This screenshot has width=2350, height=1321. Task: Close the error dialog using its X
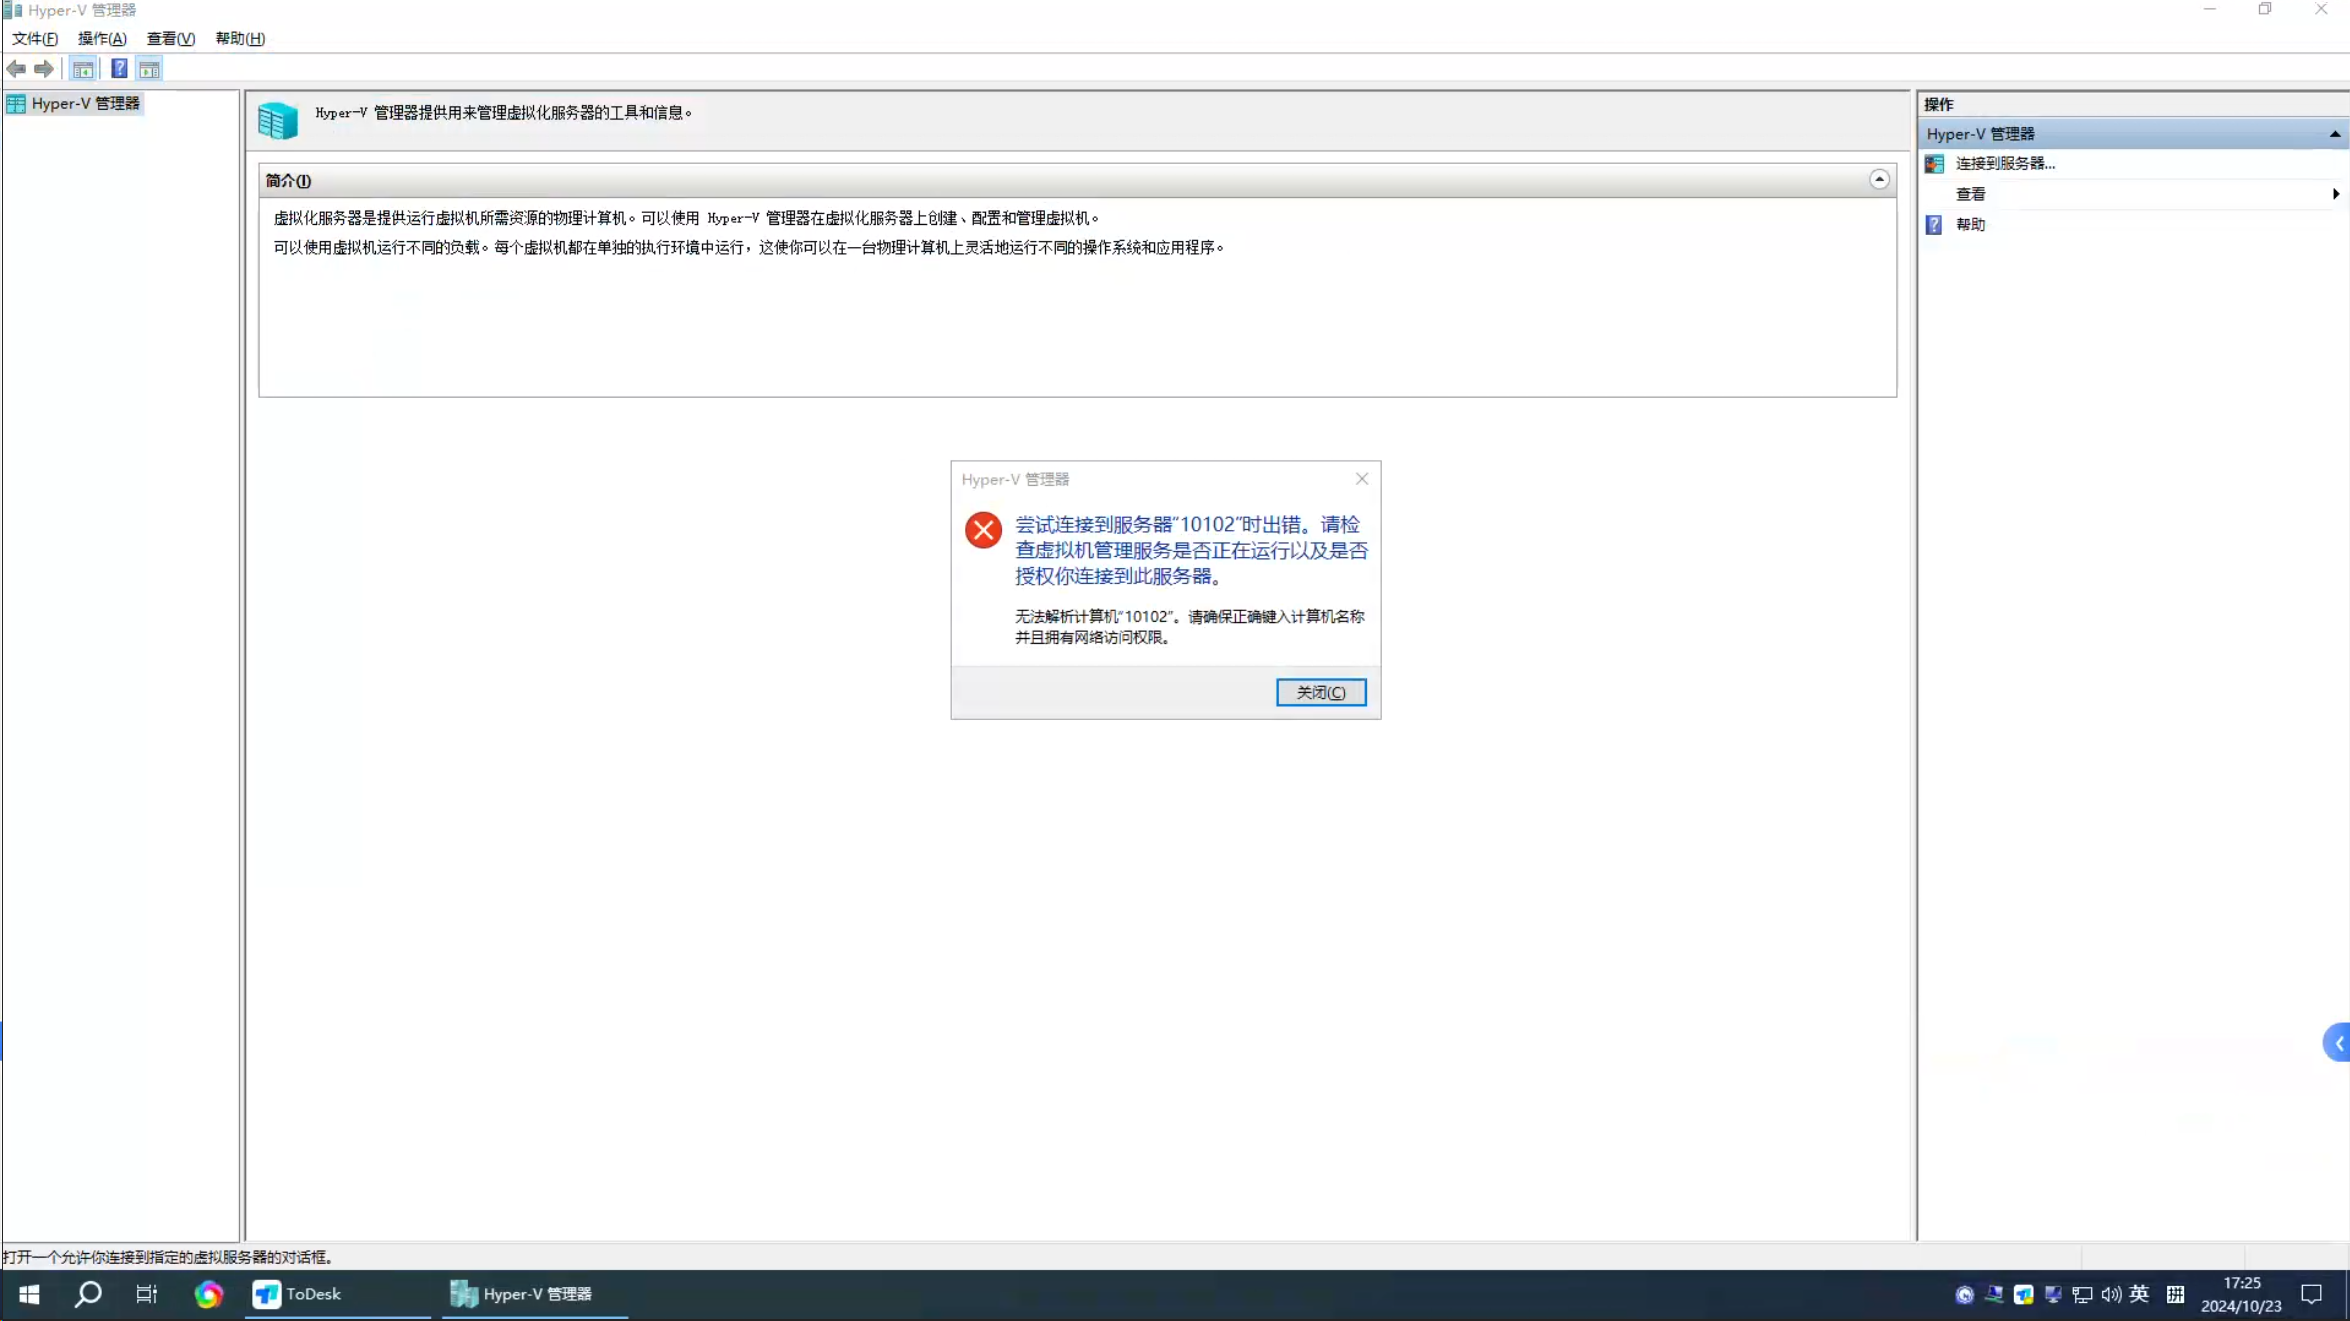(x=1361, y=479)
